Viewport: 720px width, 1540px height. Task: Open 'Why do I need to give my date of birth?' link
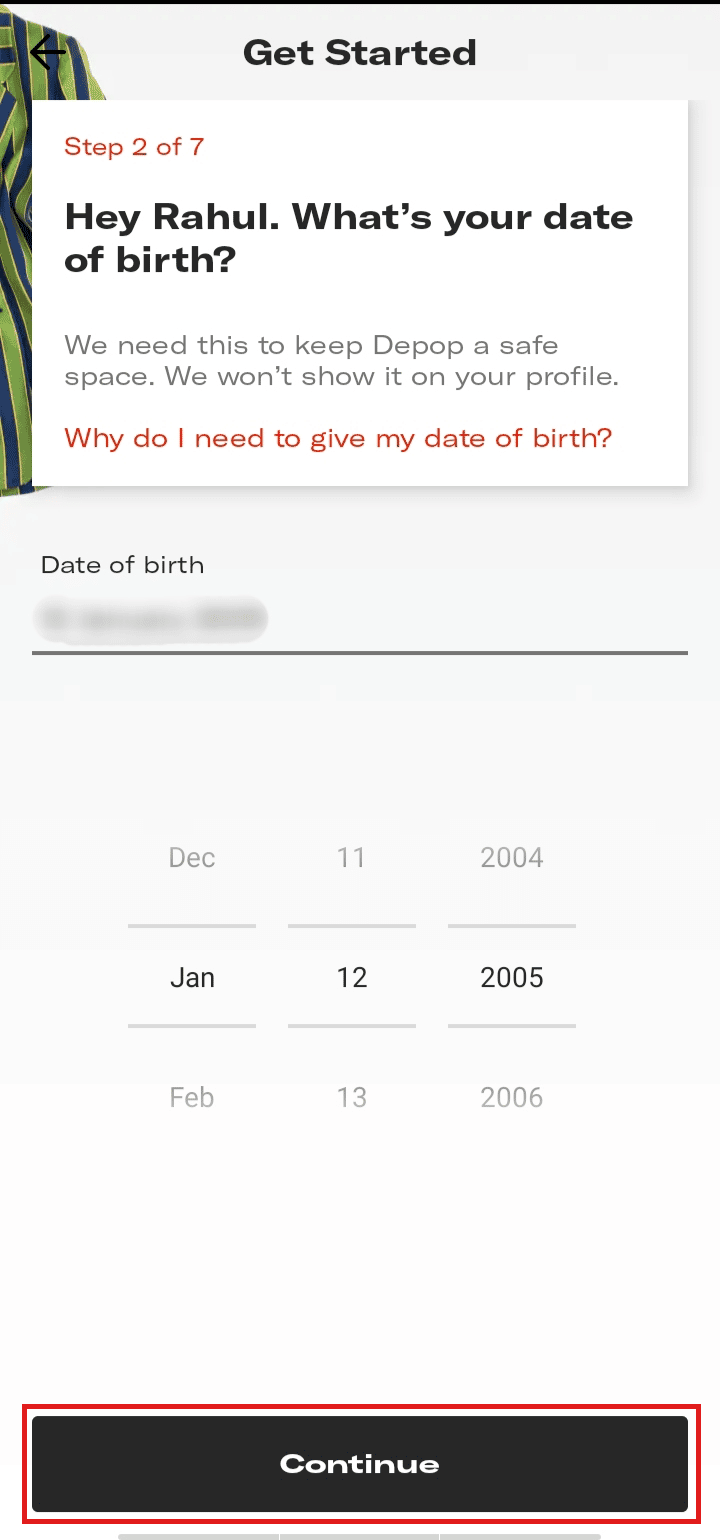338,438
